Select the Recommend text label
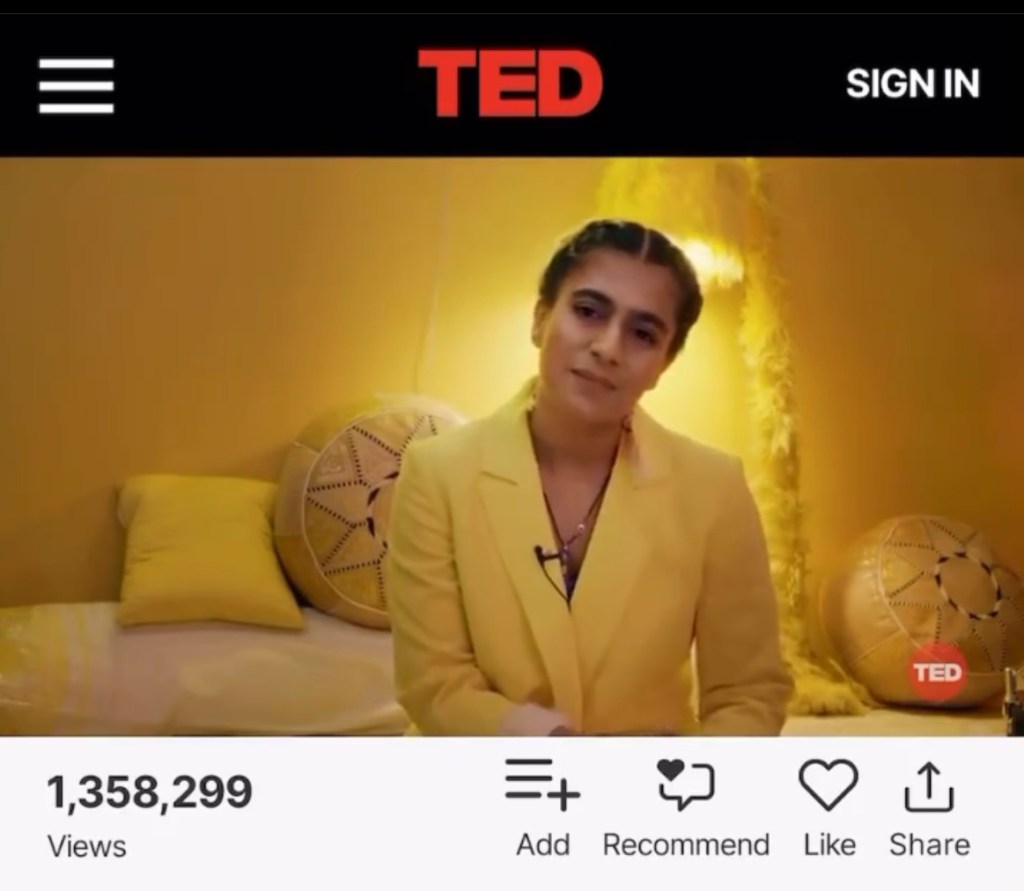Viewport: 1024px width, 891px height. (x=686, y=845)
